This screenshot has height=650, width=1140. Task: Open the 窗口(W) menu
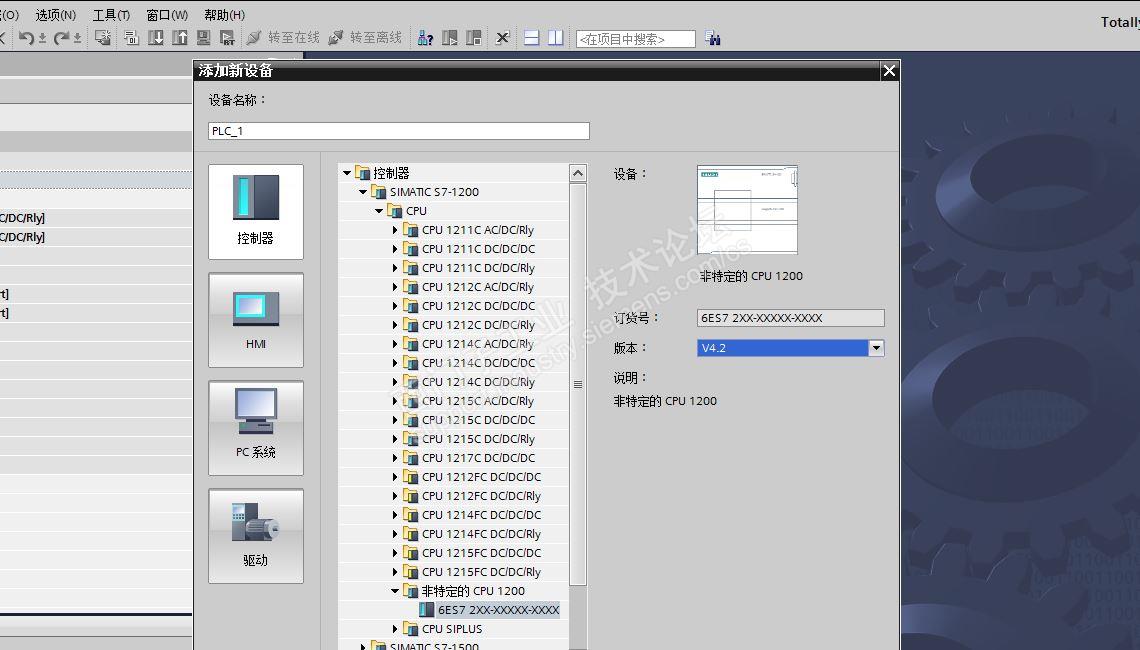pyautogui.click(x=167, y=15)
